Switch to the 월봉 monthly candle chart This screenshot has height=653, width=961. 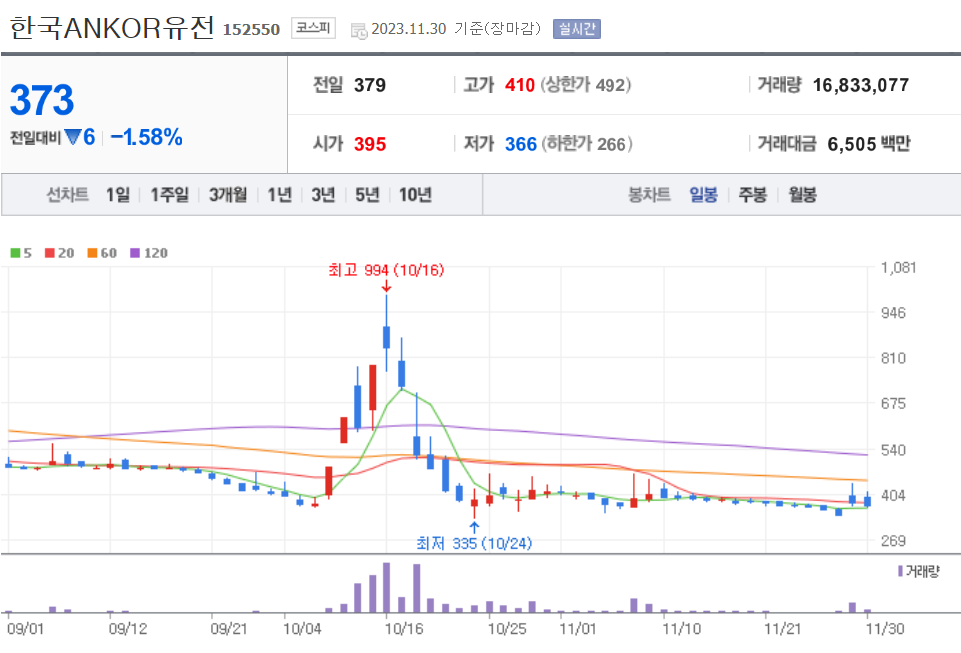coord(802,195)
